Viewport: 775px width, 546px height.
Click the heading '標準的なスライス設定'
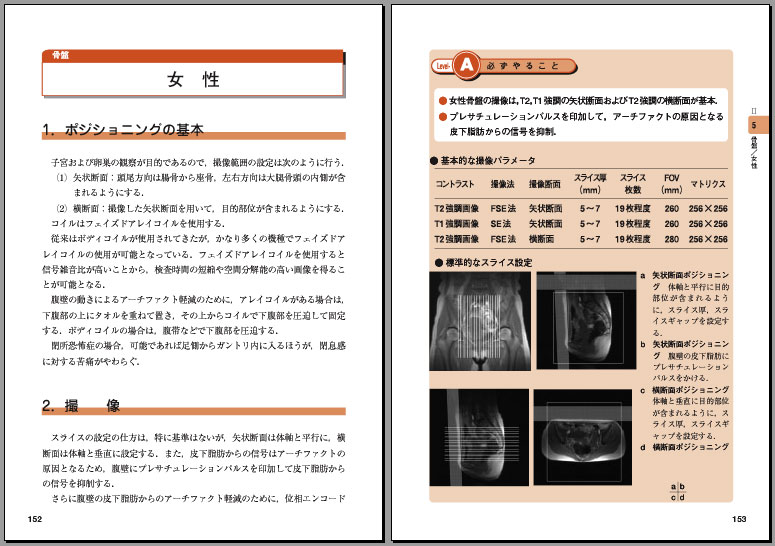coord(483,262)
